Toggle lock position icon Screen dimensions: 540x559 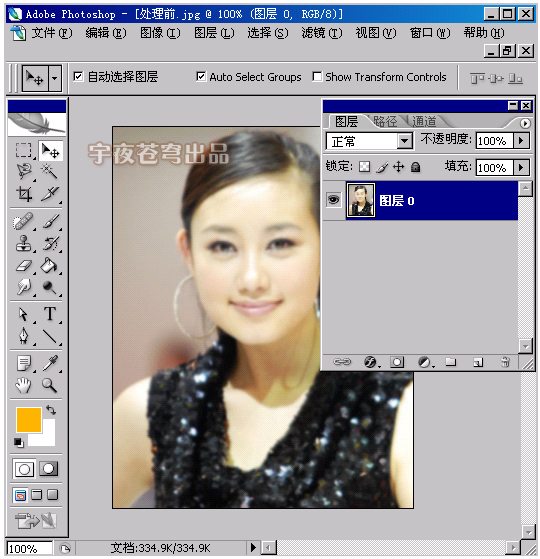click(x=398, y=167)
